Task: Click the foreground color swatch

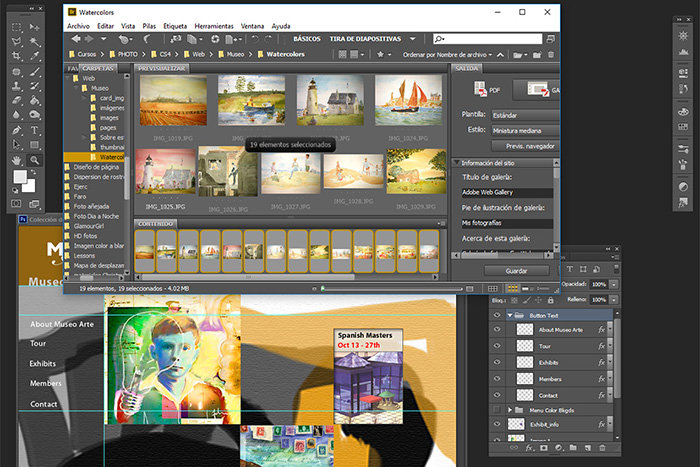Action: point(20,177)
